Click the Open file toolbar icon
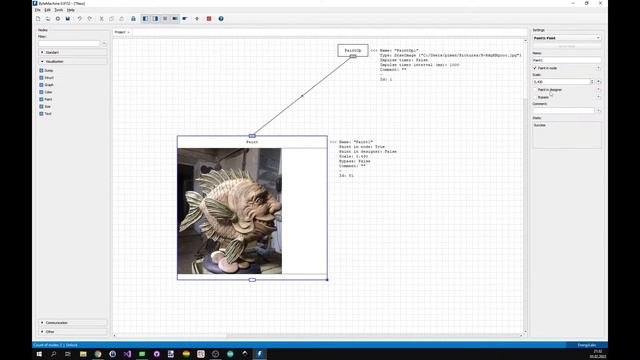640x360 pixels. click(48, 19)
